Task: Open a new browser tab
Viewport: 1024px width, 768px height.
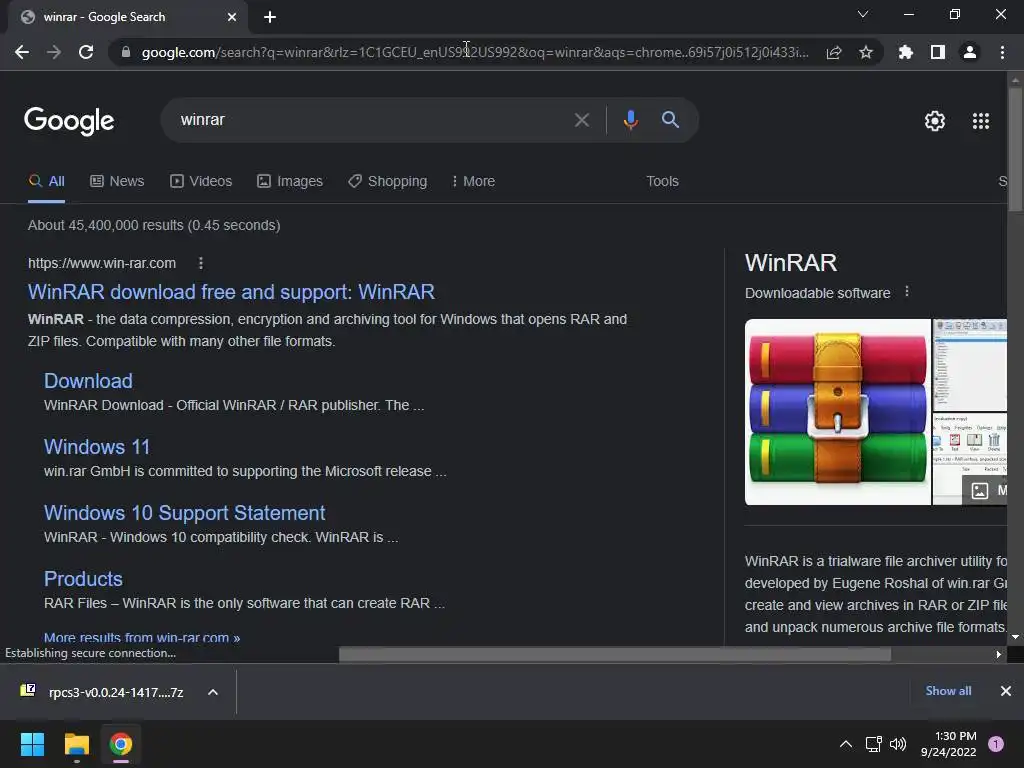Action: (270, 17)
